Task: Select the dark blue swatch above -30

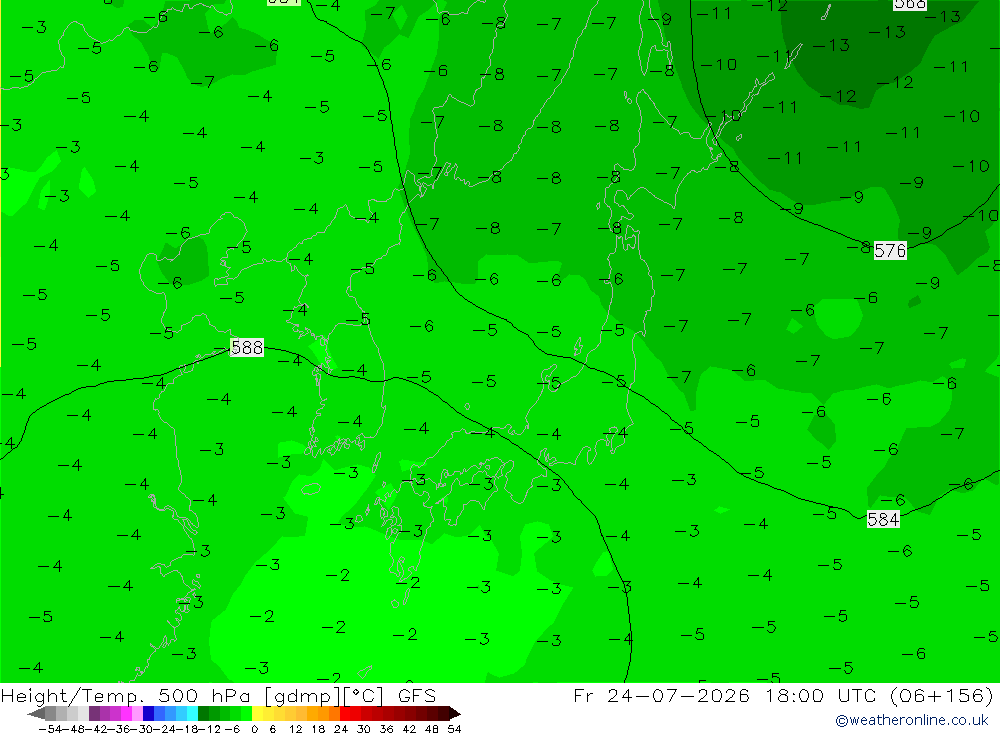Action: pos(149,713)
